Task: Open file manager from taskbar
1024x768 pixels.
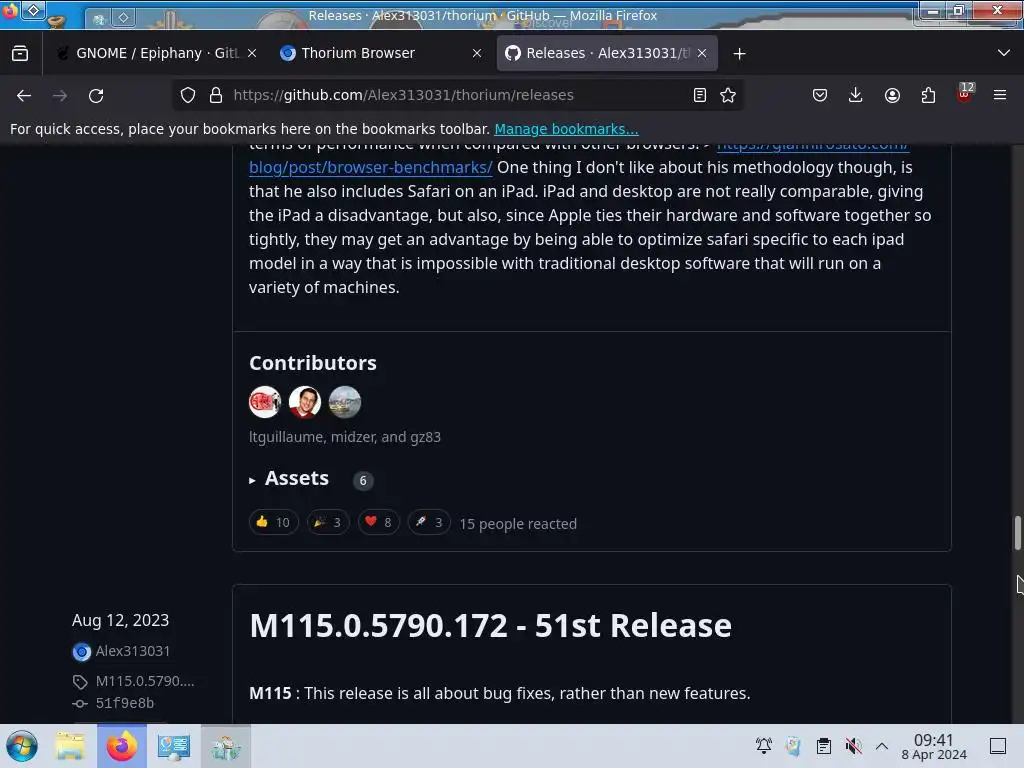Action: pyautogui.click(x=70, y=746)
